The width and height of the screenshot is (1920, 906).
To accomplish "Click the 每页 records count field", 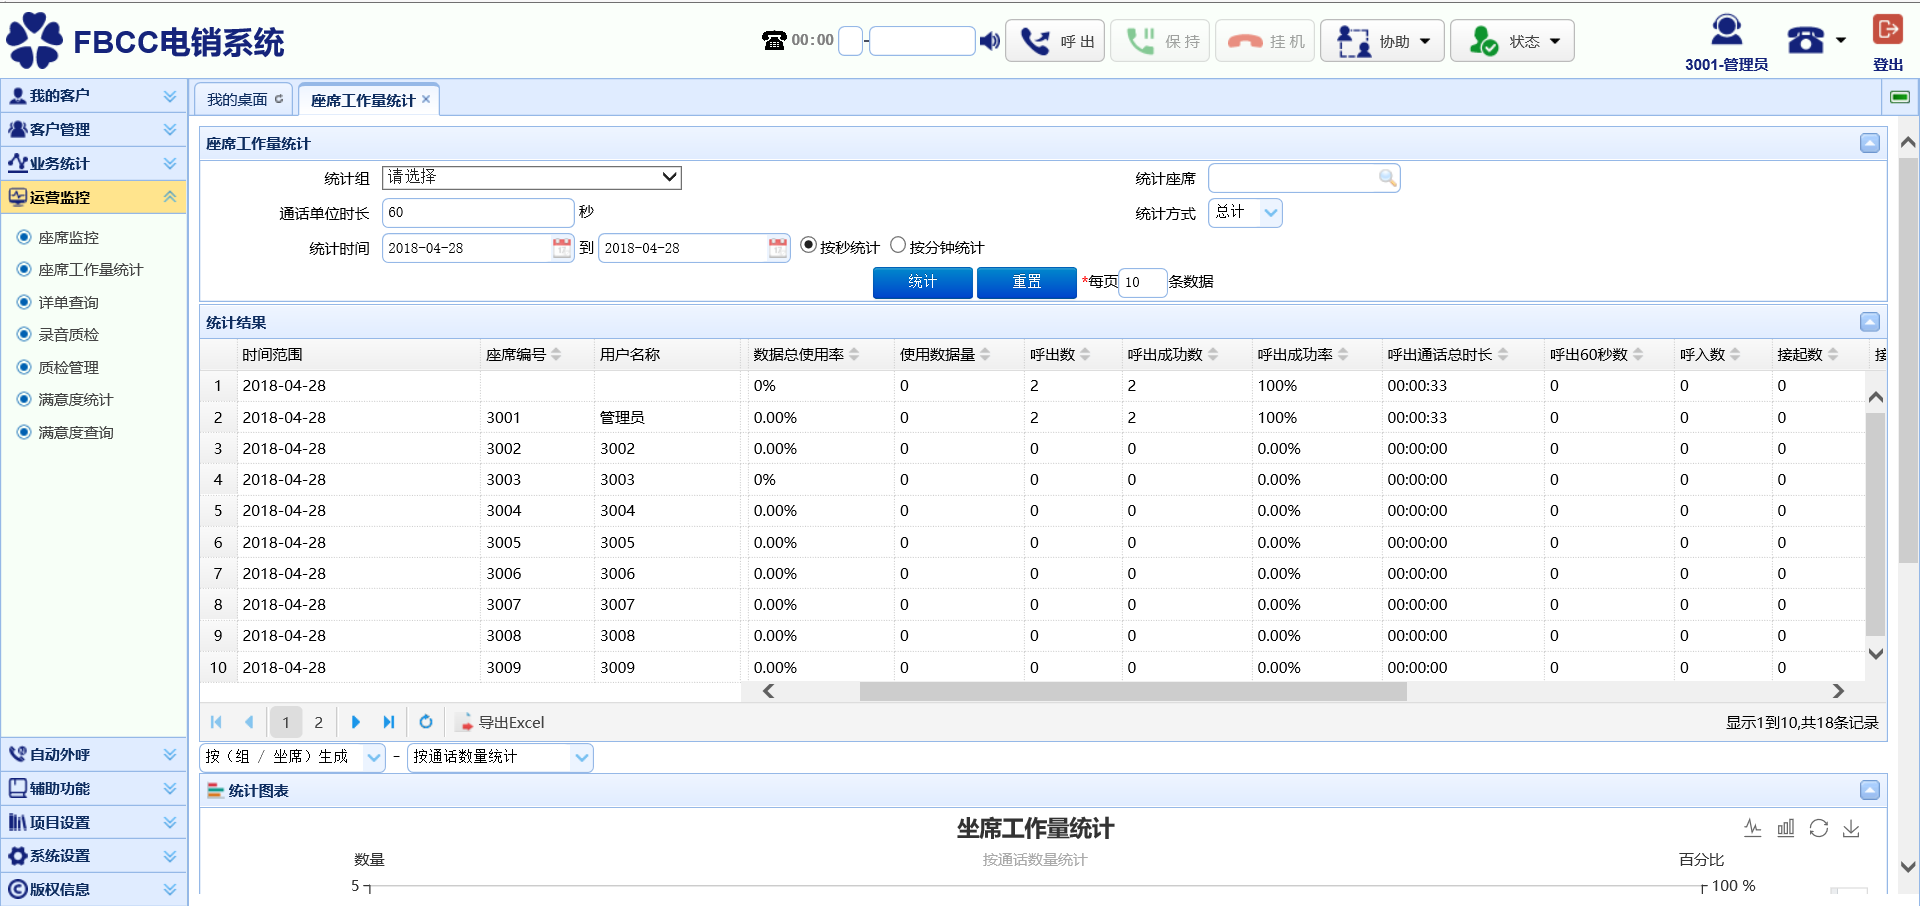I will (x=1143, y=282).
